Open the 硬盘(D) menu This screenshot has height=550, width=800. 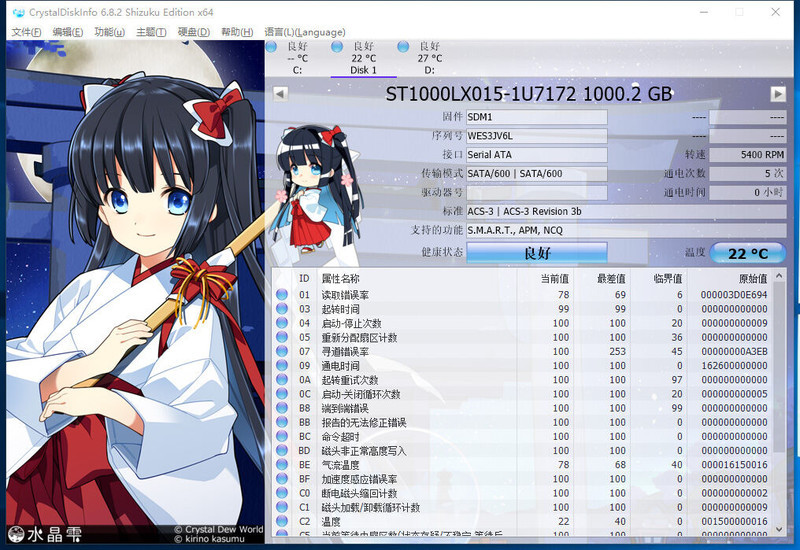pos(193,32)
